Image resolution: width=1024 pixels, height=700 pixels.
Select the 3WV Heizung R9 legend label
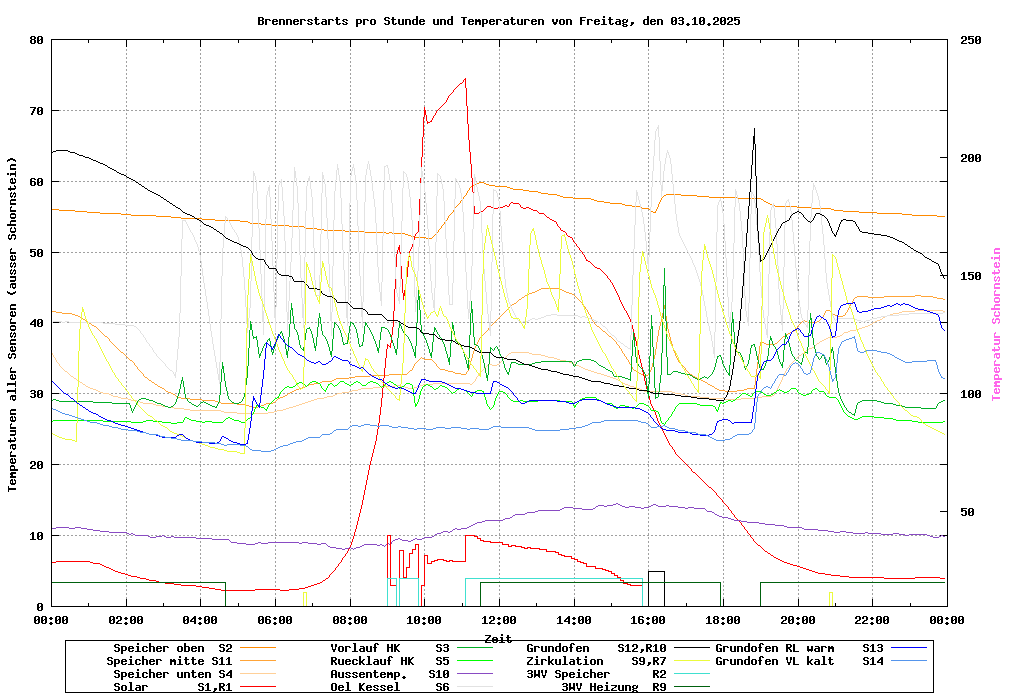[613, 688]
